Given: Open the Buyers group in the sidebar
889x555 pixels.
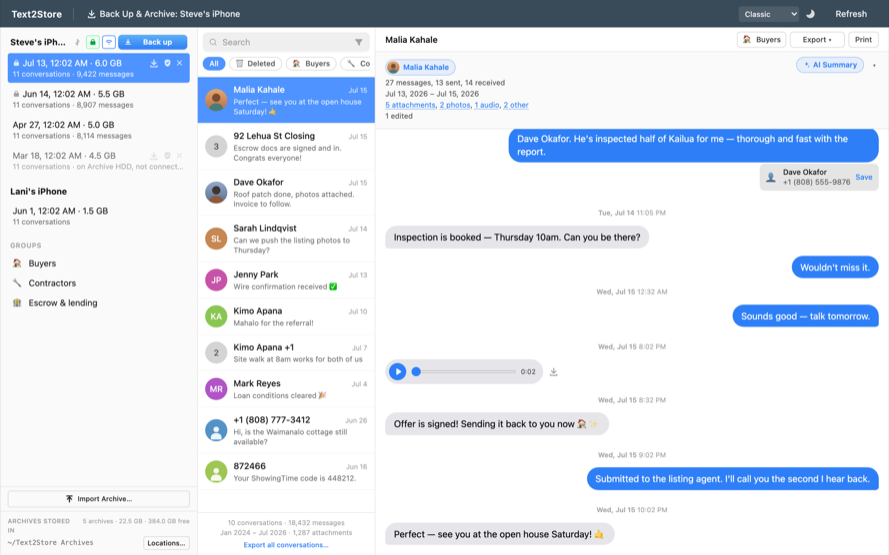Looking at the screenshot, I should pyautogui.click(x=99, y=264).
